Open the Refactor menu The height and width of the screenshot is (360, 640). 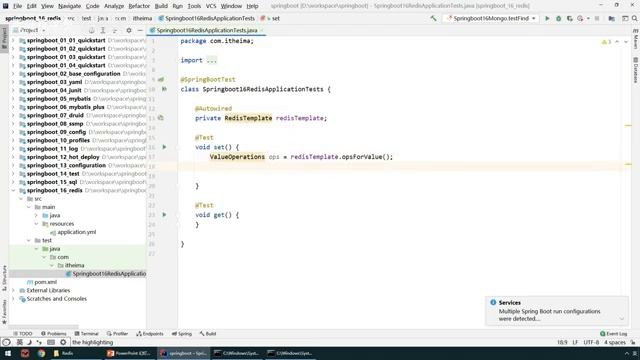139,6
